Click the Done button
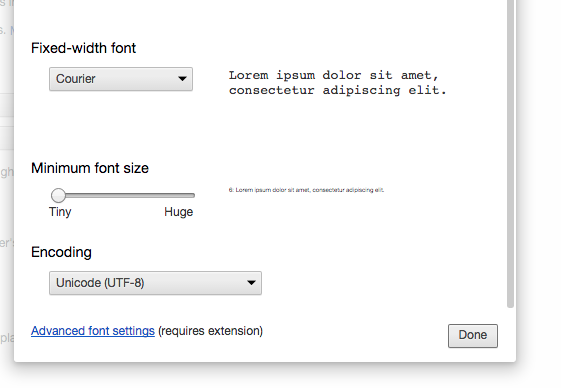 pos(473,336)
